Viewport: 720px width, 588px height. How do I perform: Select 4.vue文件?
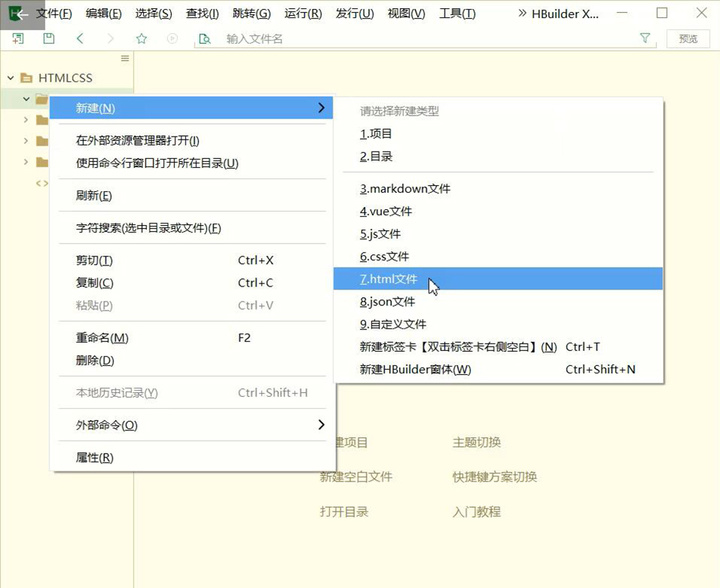pos(498,211)
